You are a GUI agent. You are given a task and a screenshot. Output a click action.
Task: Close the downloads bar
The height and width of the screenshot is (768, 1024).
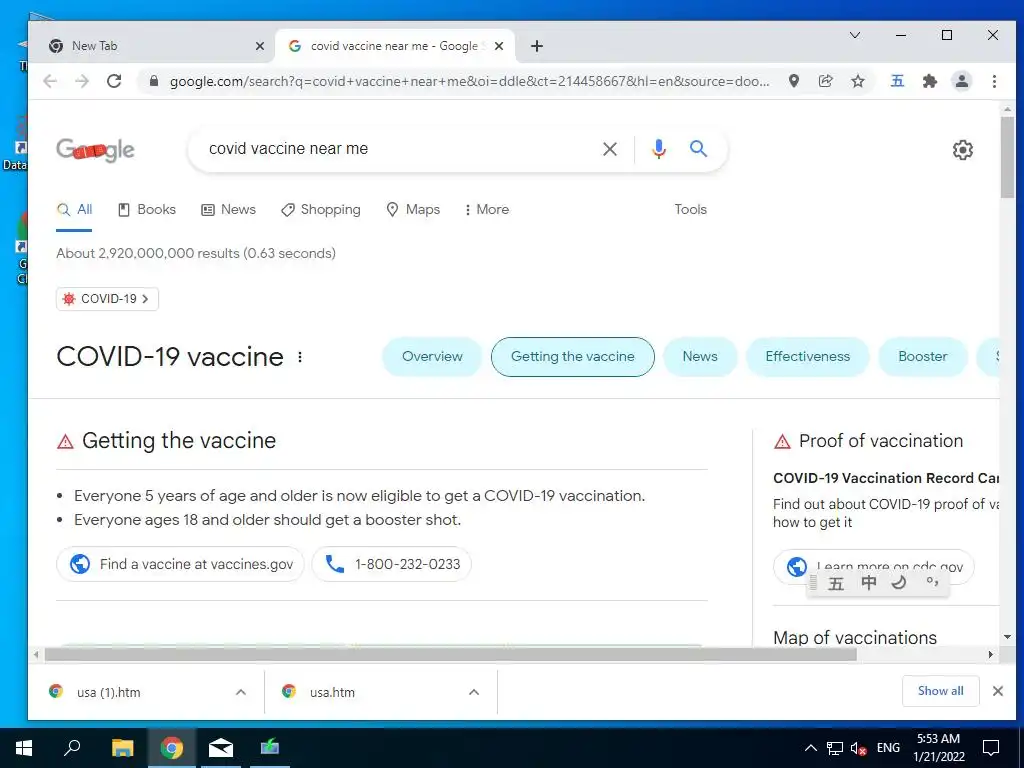(x=997, y=691)
